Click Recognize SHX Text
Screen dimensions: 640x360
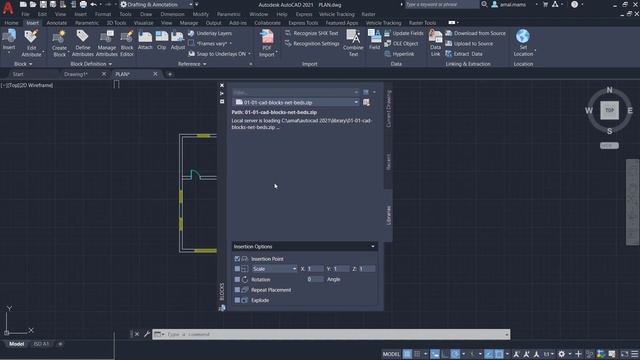pos(312,33)
